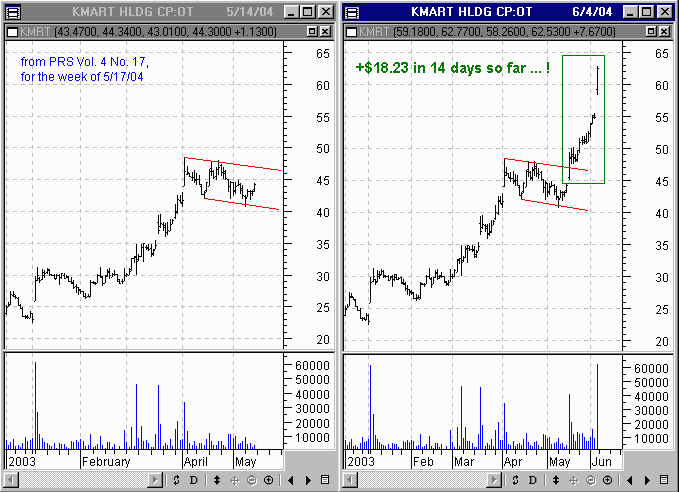This screenshot has width=679, height=492.
Task: Close the inner KMRT chart pane in the 5/14/04 window
Action: tap(325, 31)
